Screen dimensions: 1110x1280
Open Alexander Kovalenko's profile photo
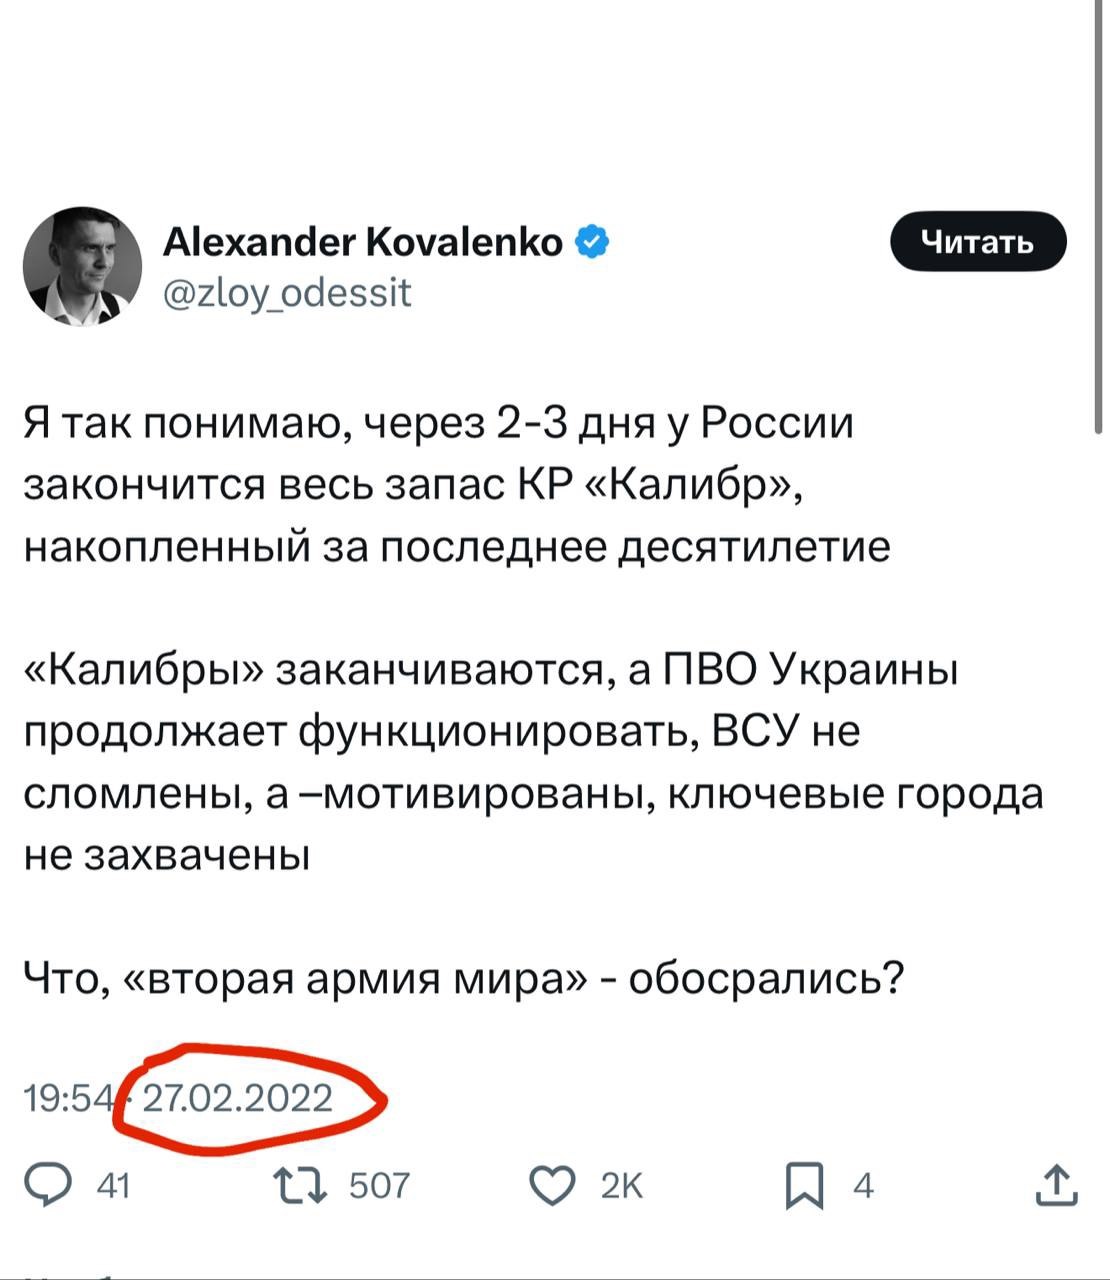(x=83, y=266)
